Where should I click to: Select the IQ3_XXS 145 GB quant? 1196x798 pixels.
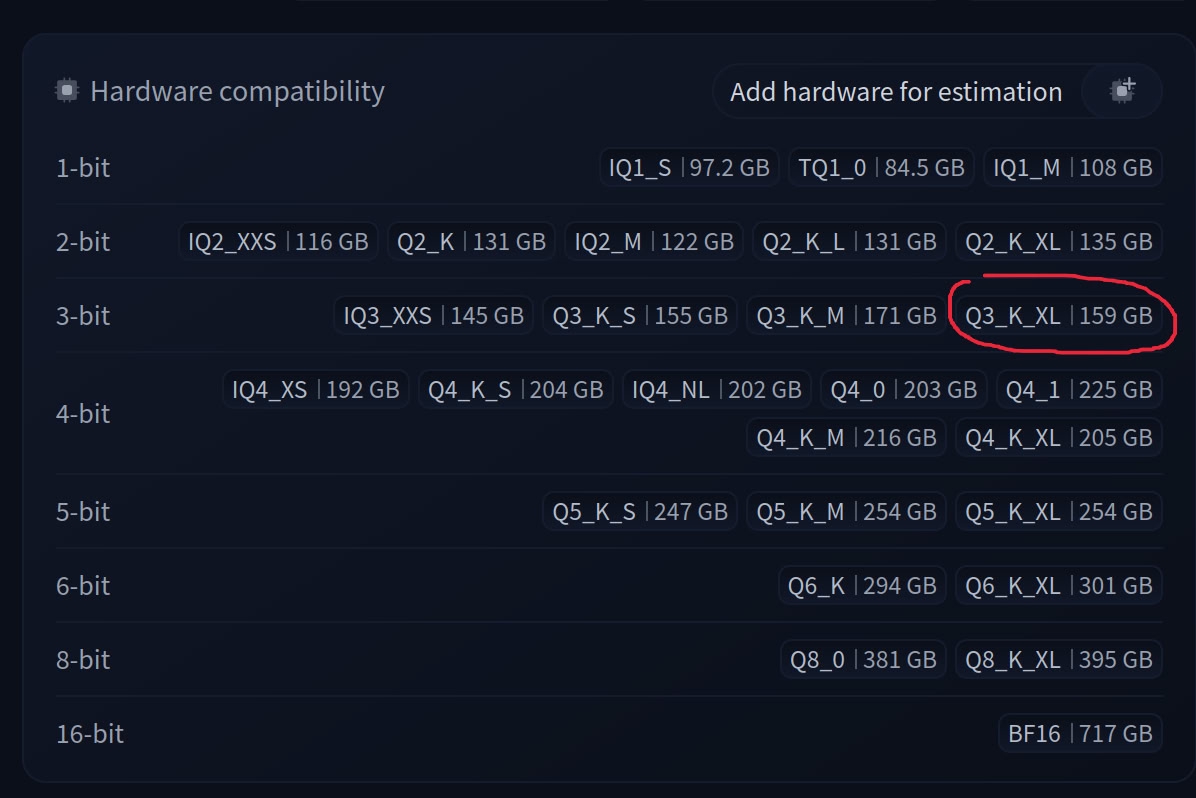point(433,315)
